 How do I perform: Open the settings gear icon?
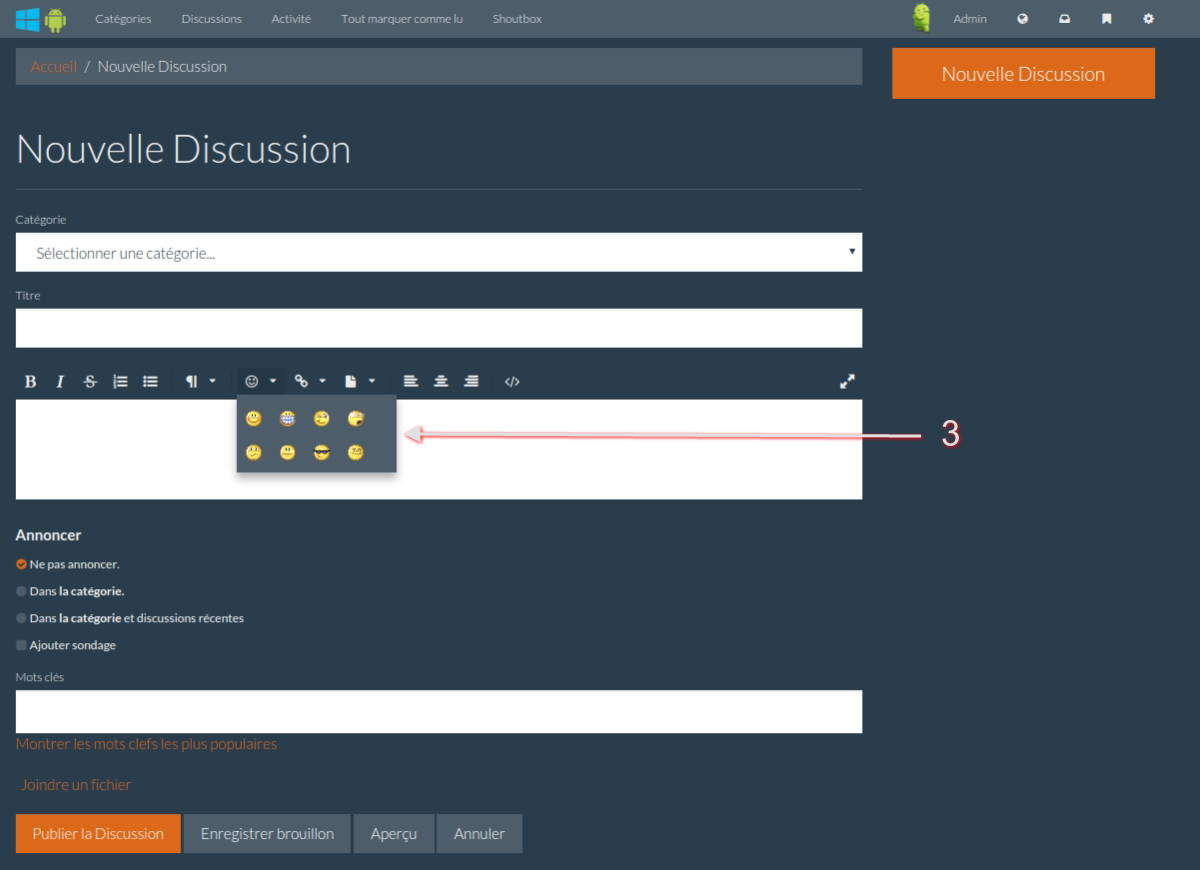coord(1148,19)
